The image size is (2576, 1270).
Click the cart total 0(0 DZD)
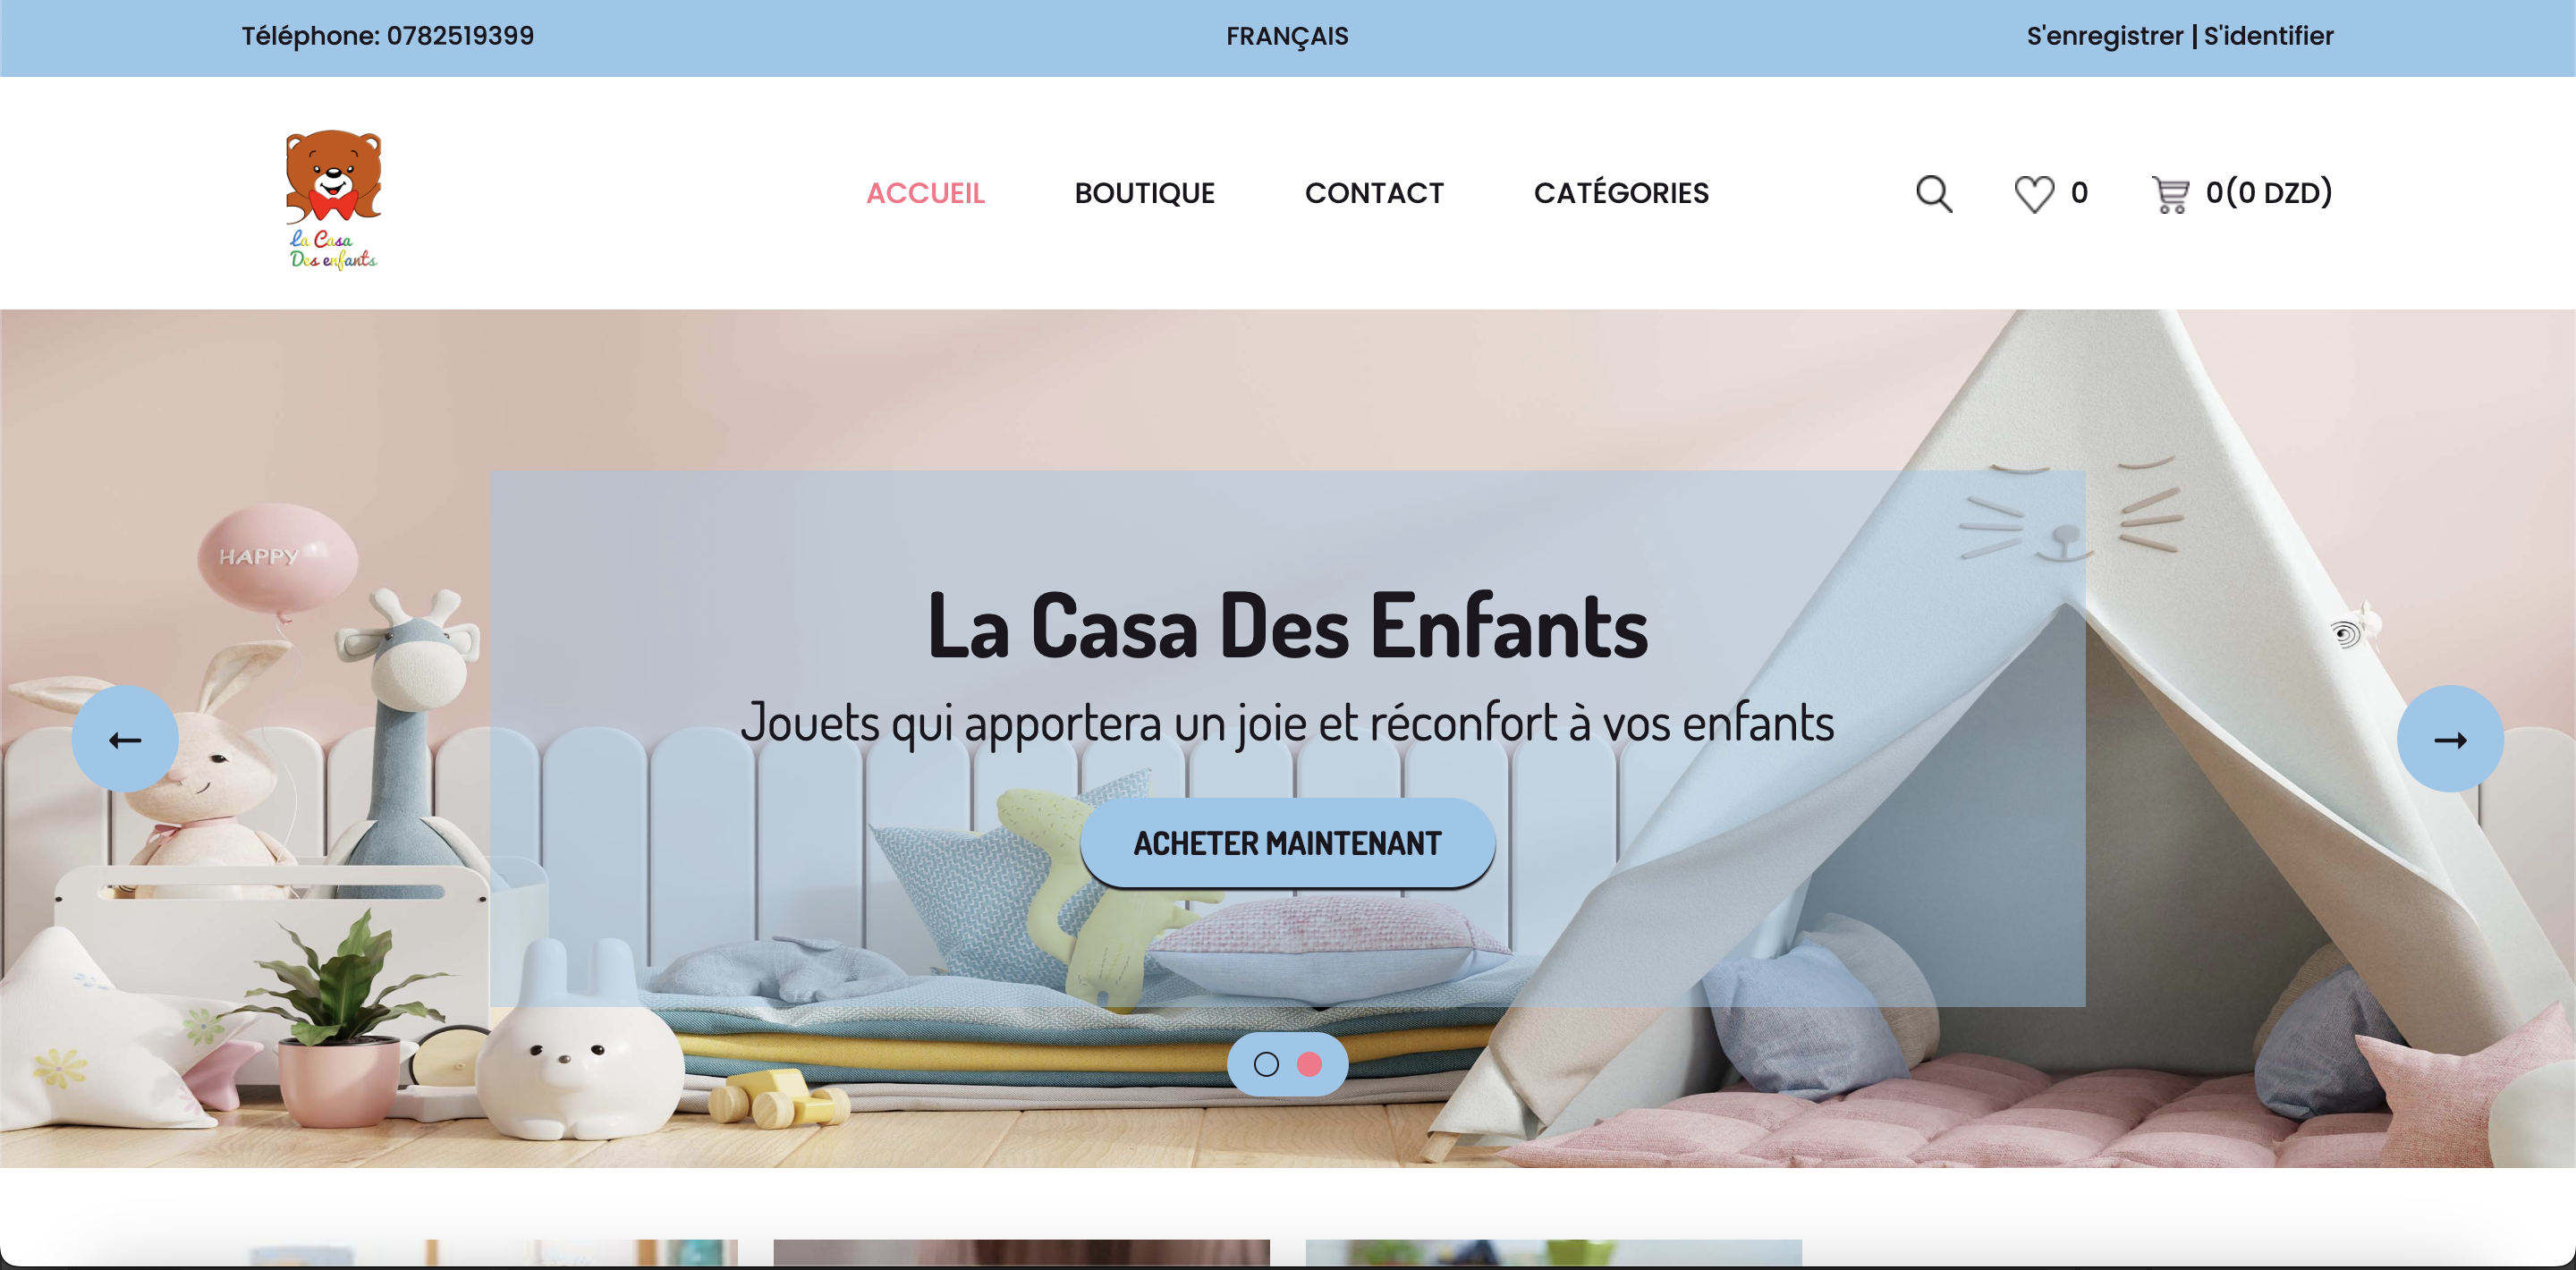click(2269, 192)
